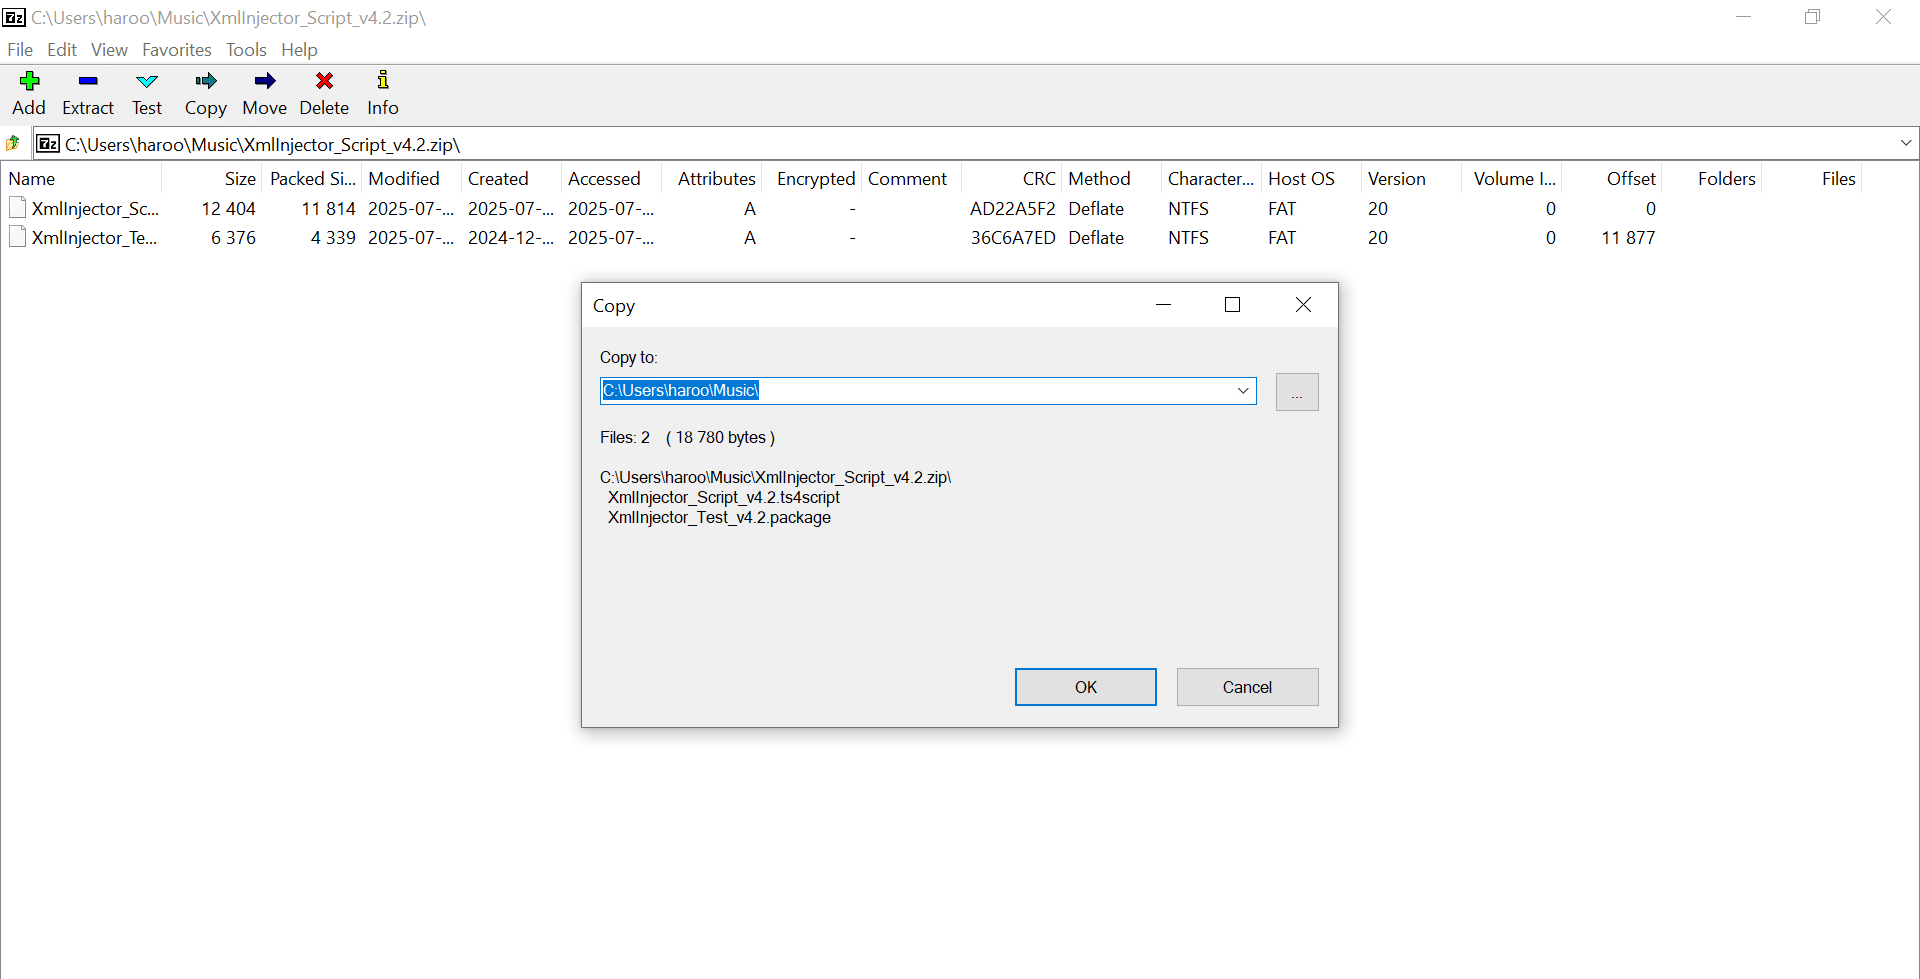Click the go-up-one-level folder icon
Image resolution: width=1920 pixels, height=979 pixels.
tap(13, 144)
